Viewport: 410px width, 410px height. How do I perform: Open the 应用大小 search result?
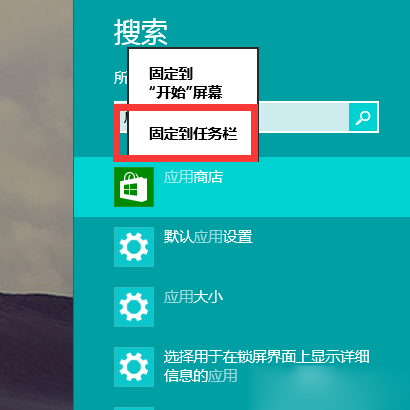click(193, 297)
